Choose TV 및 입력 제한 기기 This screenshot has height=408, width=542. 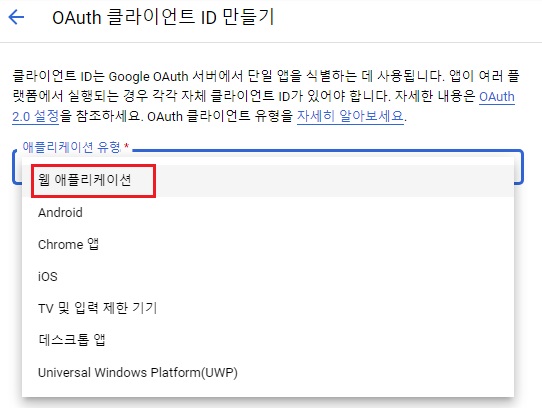click(268, 308)
